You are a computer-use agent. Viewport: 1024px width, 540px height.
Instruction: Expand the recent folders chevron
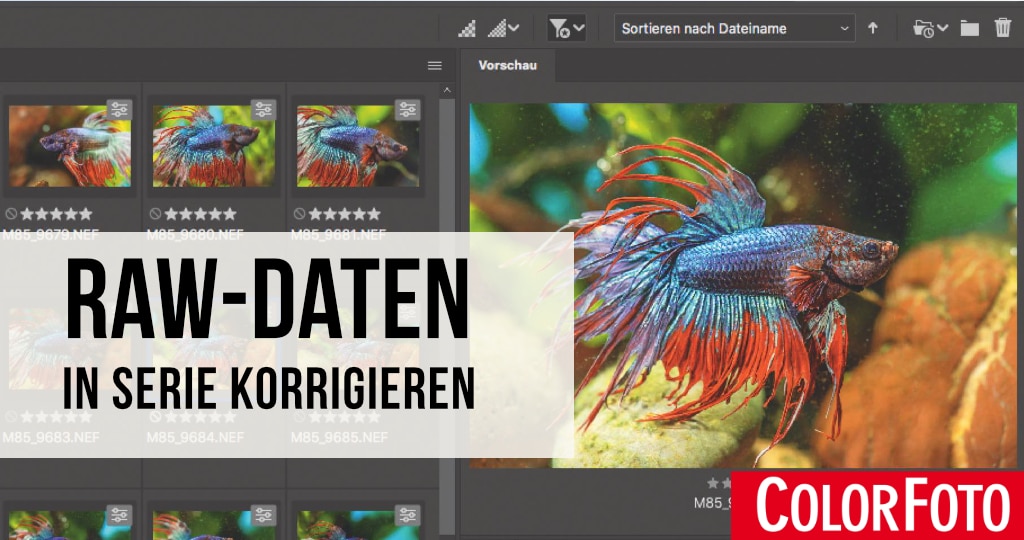click(x=942, y=28)
